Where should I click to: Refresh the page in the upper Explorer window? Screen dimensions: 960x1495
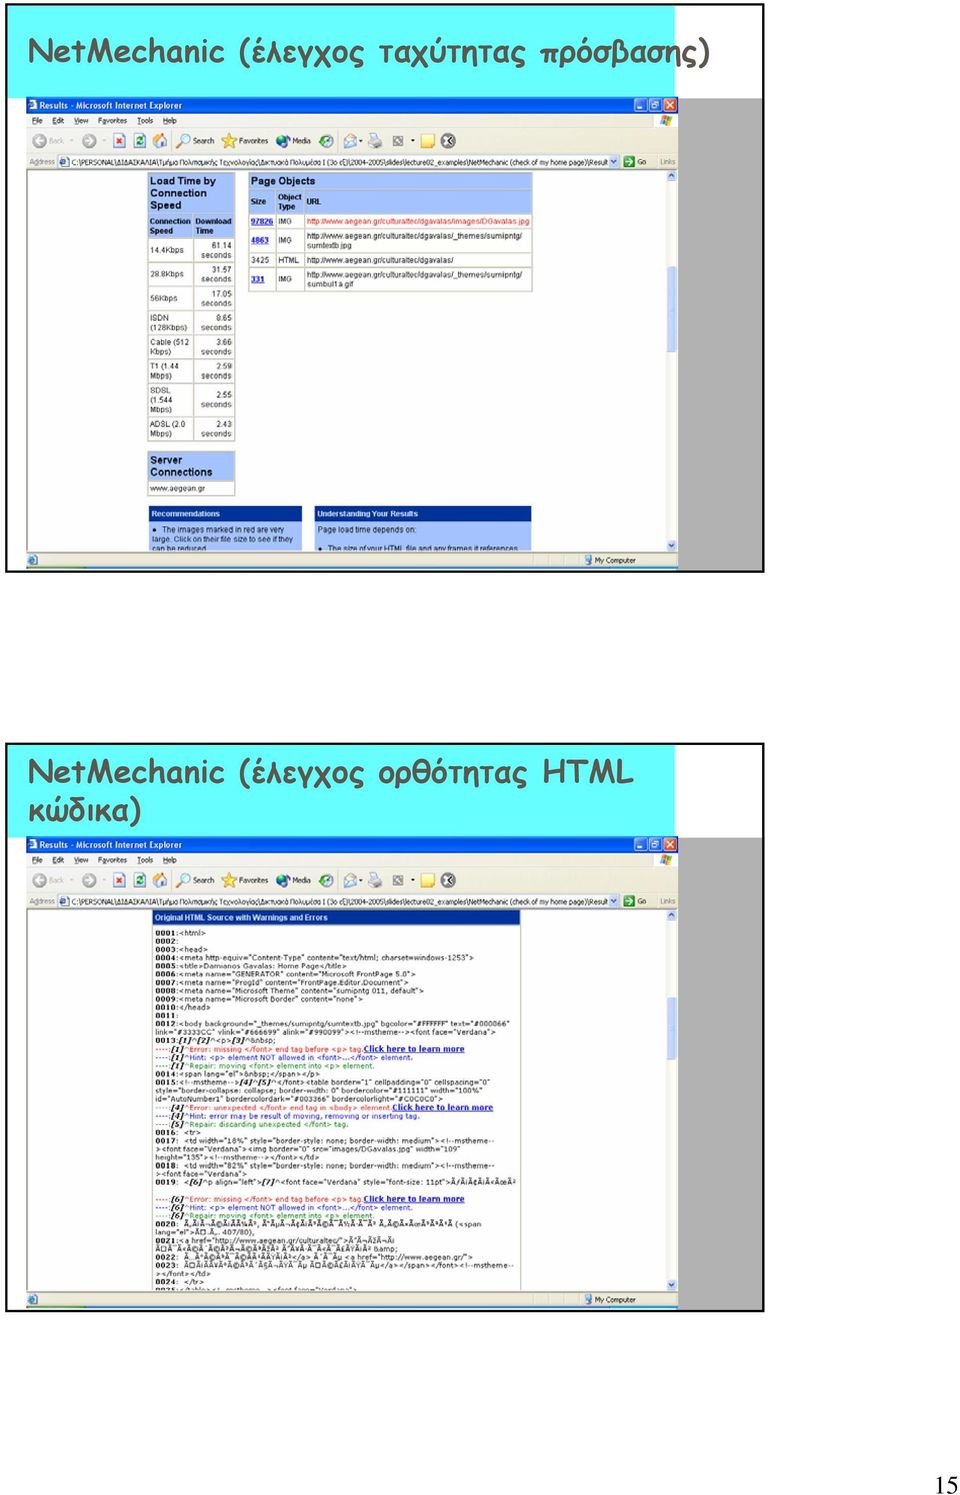(x=140, y=141)
